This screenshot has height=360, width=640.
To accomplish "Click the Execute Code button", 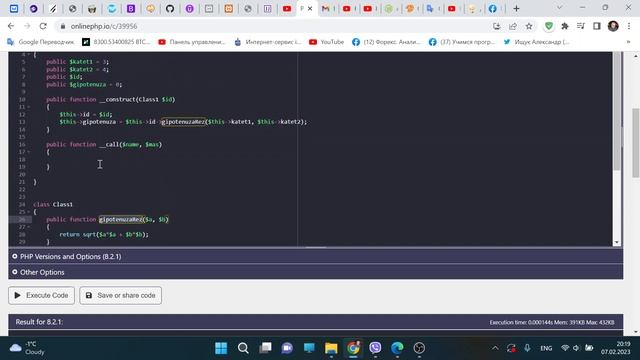I will [42, 295].
